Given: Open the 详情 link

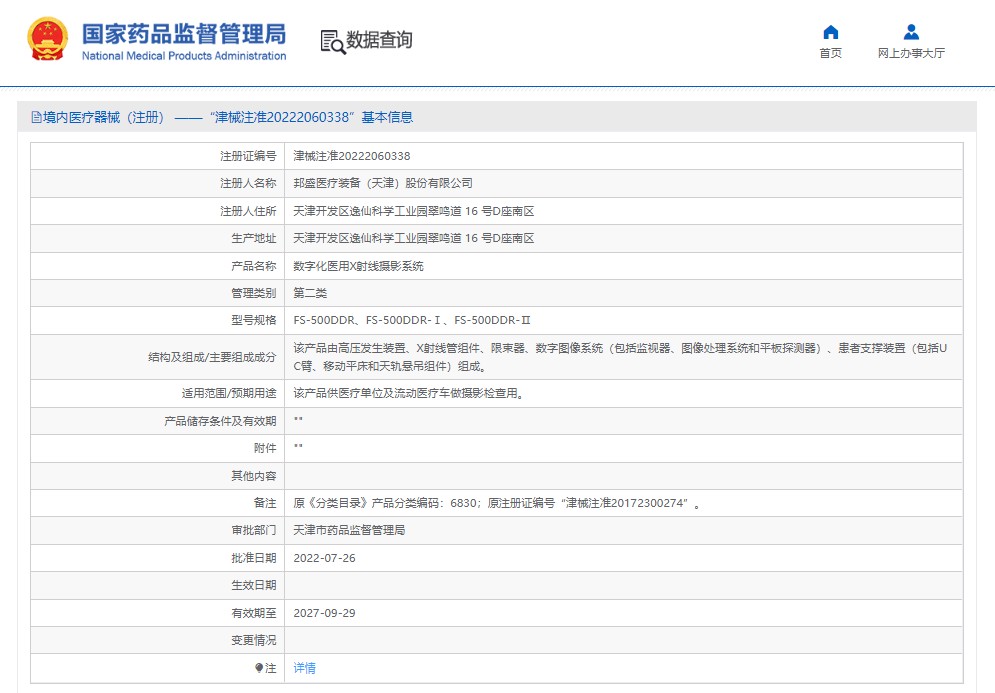Looking at the screenshot, I should pyautogui.click(x=304, y=668).
